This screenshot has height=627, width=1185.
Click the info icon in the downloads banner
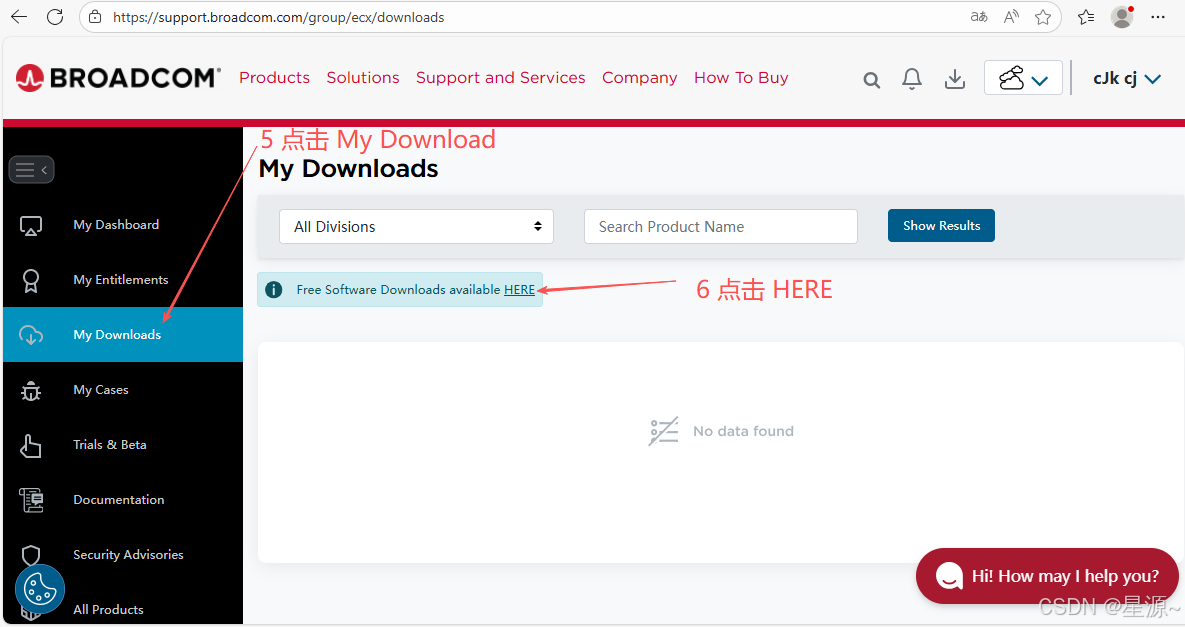pyautogui.click(x=274, y=289)
